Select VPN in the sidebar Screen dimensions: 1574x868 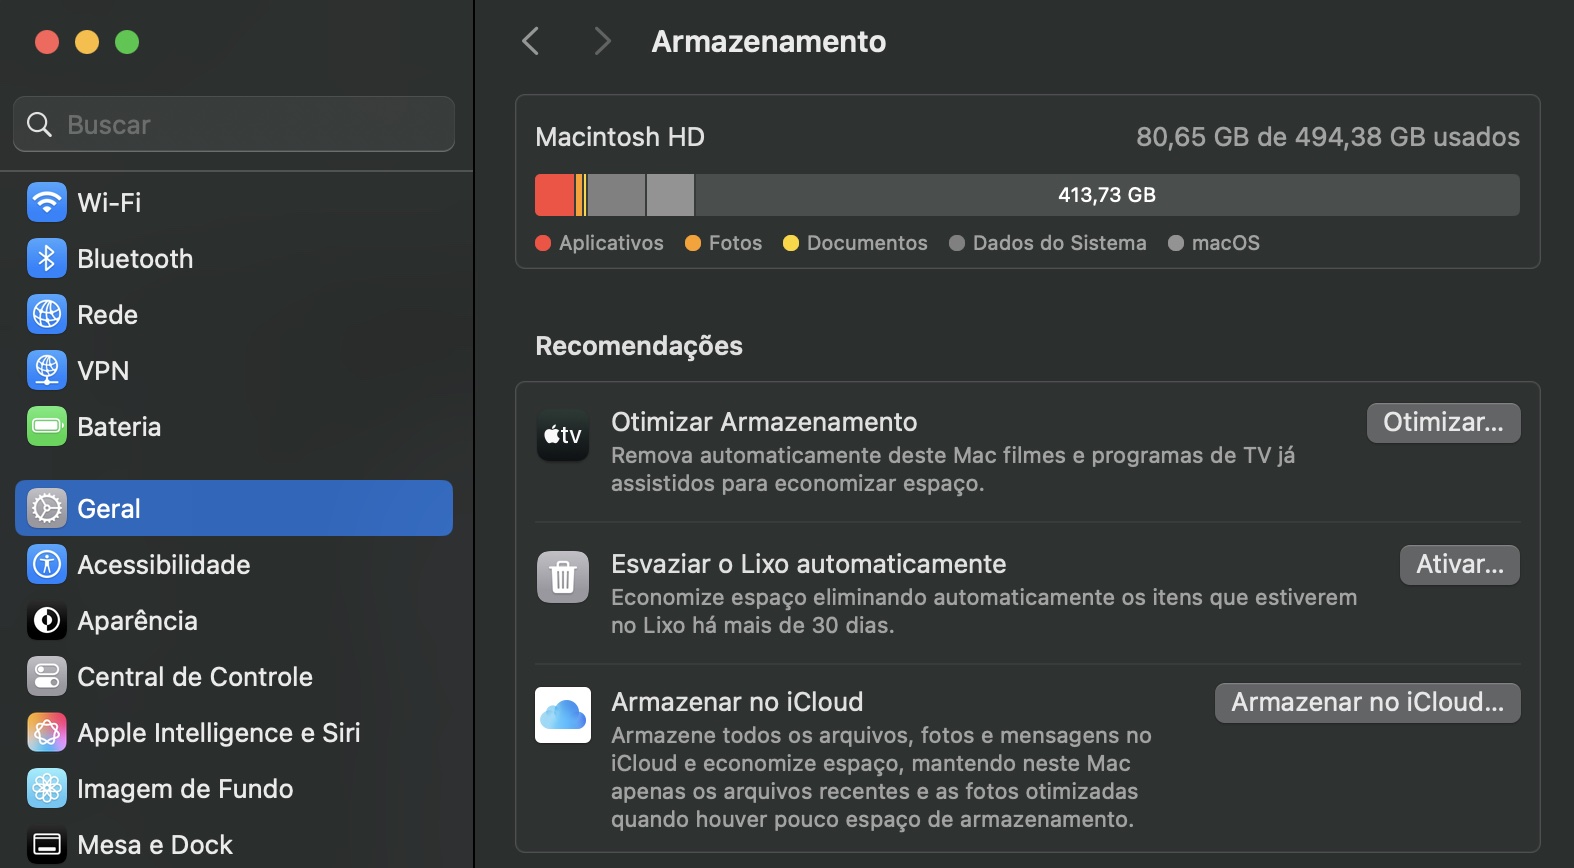[103, 370]
